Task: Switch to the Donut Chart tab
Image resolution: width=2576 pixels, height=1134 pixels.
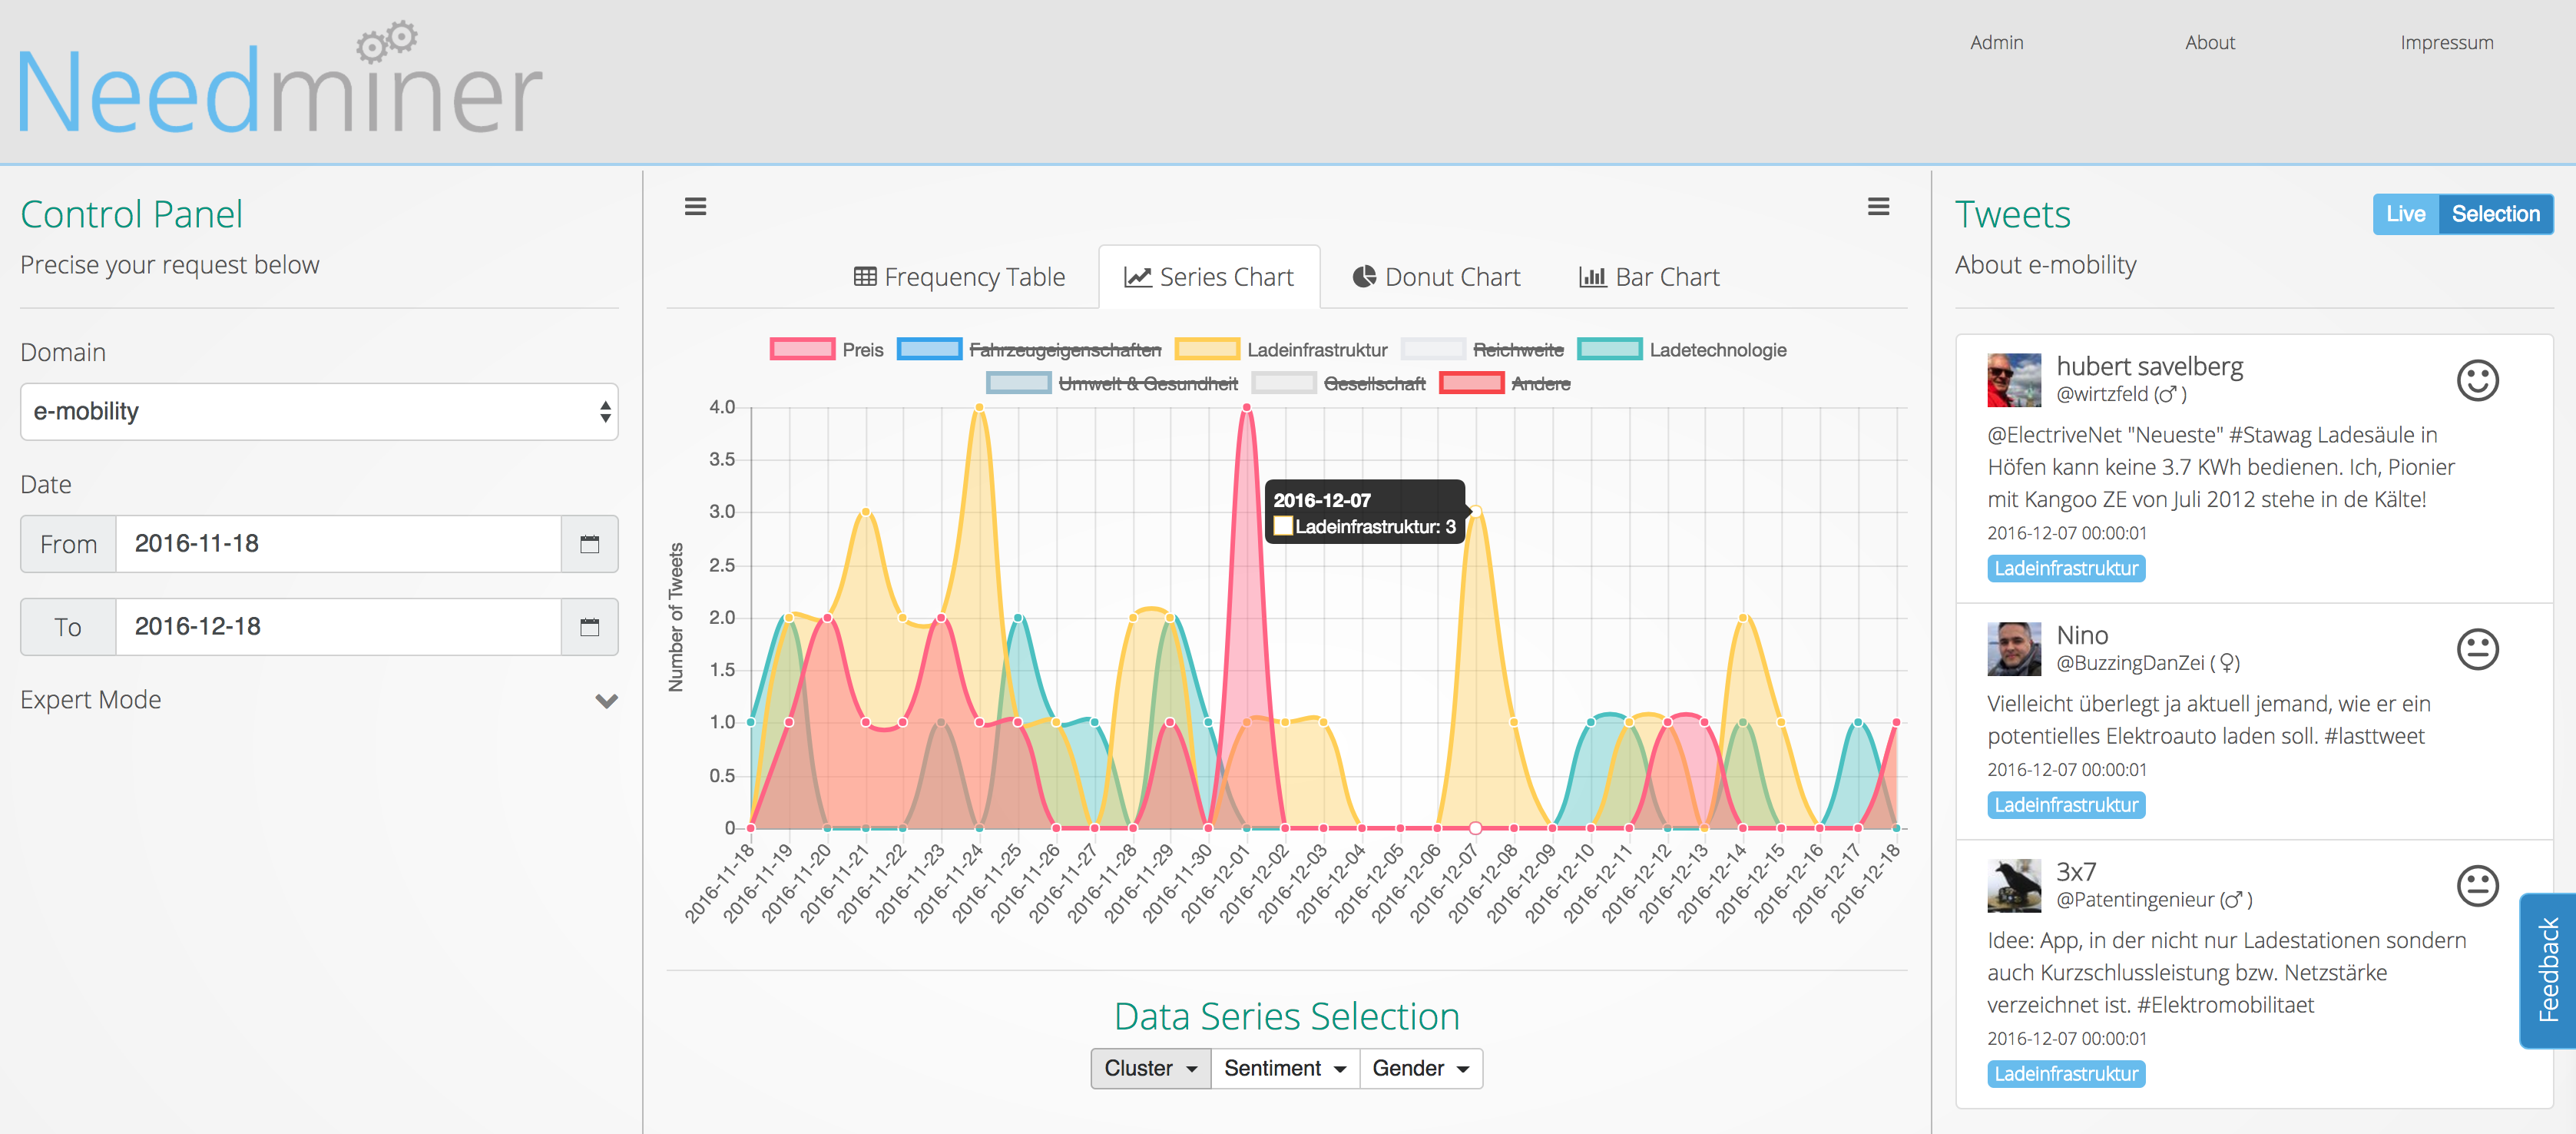Action: pos(1436,277)
